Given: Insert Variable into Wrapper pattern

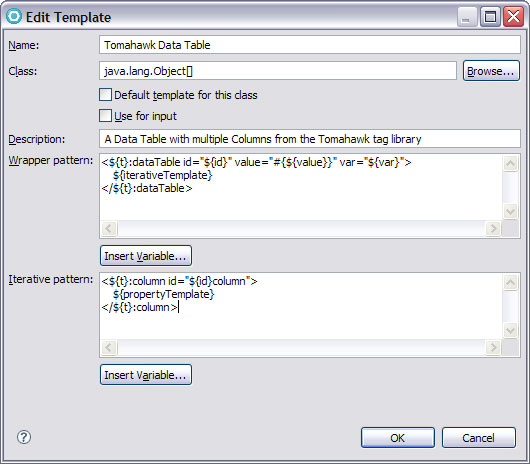Looking at the screenshot, I should point(146,256).
